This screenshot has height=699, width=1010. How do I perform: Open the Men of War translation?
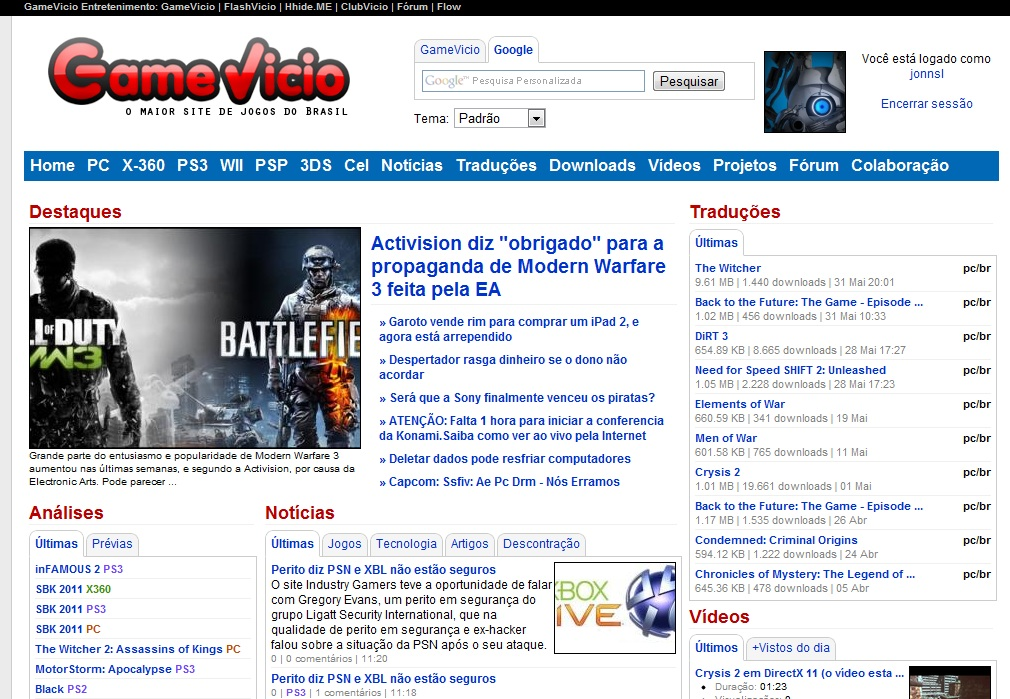(725, 438)
